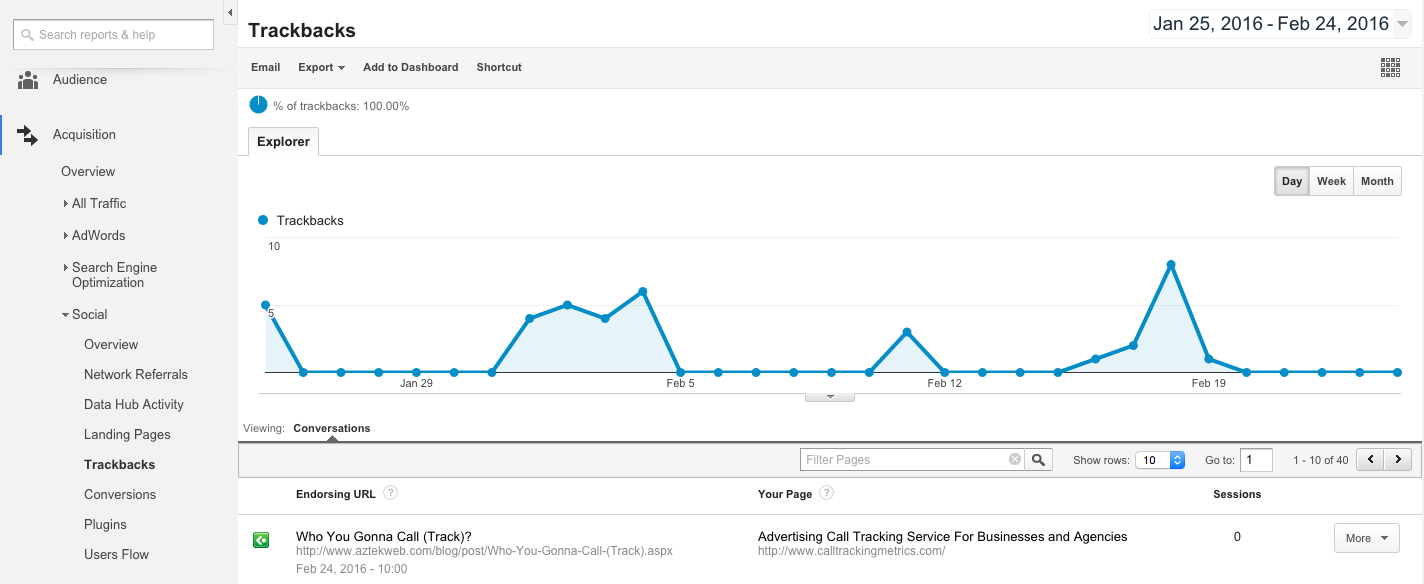The image size is (1424, 584).
Task: Click Add to Dashboard
Action: (410, 67)
